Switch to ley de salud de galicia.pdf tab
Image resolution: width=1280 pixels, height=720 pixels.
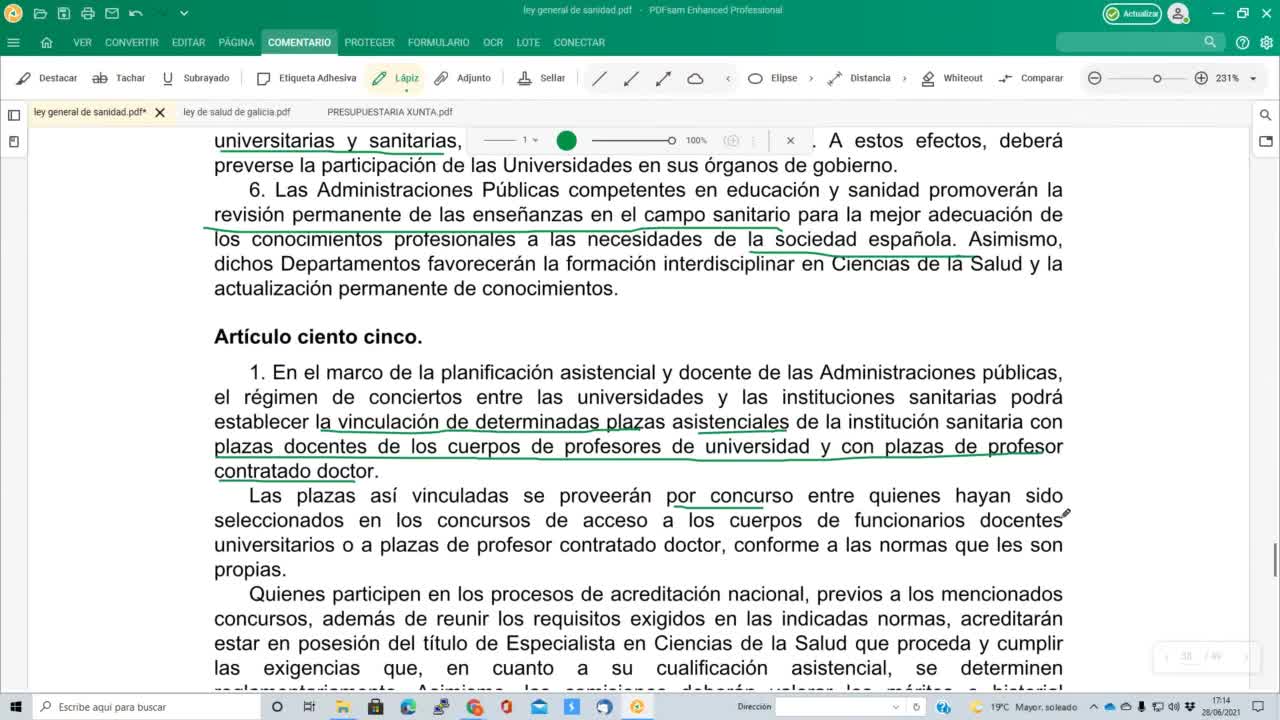tap(236, 112)
